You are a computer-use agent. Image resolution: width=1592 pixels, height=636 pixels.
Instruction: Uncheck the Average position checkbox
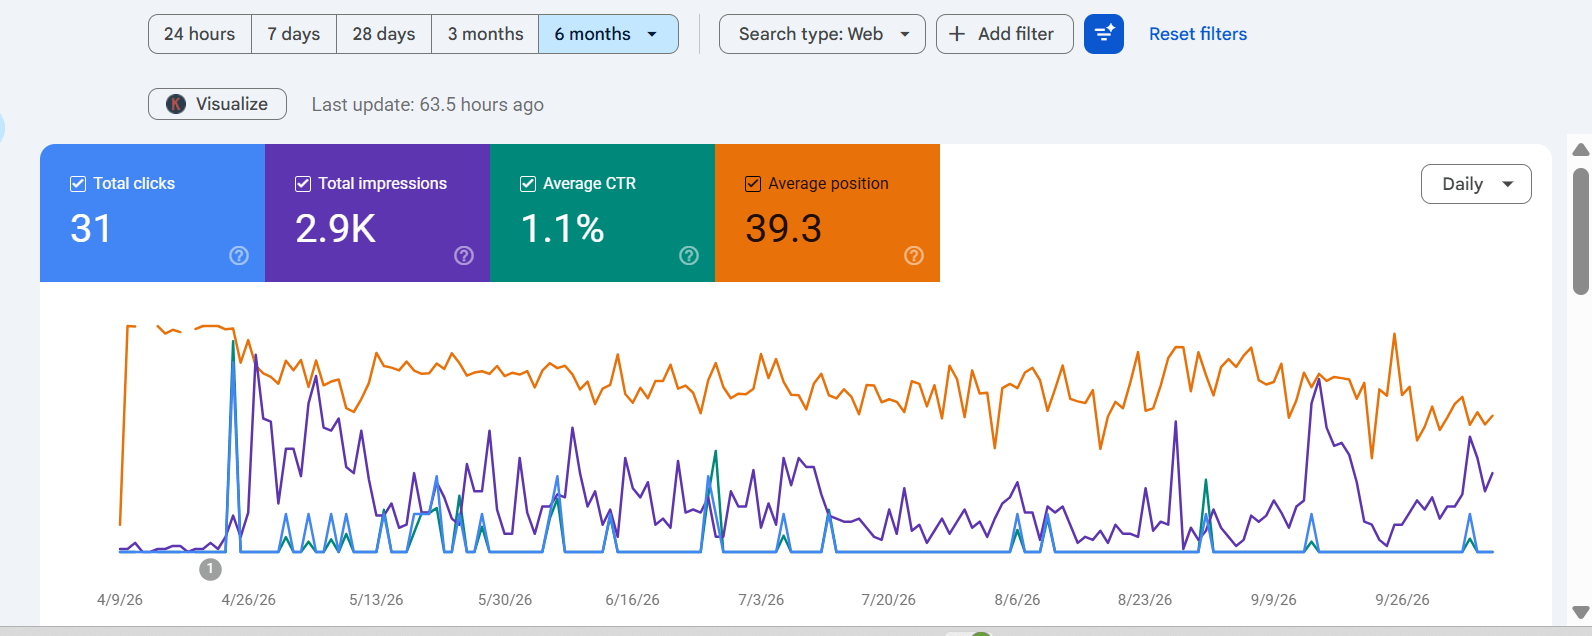coord(753,184)
